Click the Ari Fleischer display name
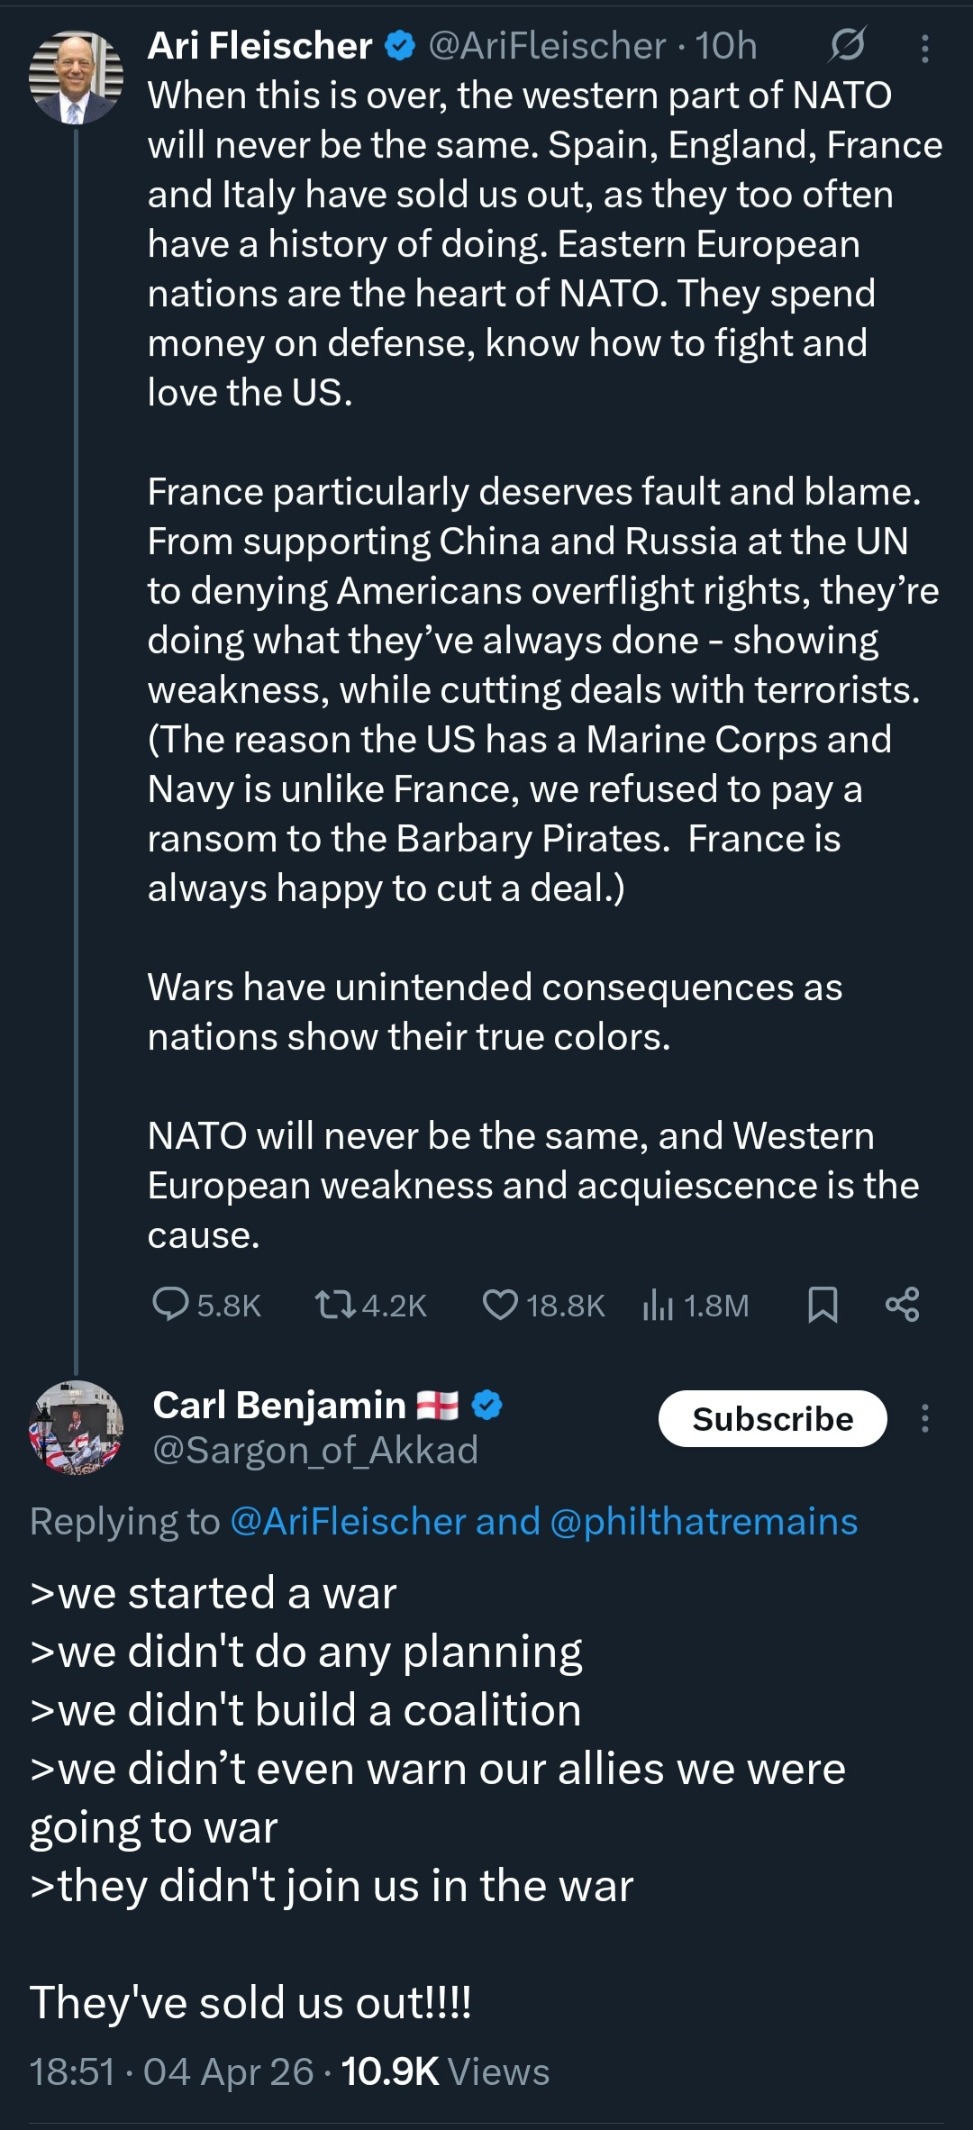This screenshot has width=973, height=2130. [x=260, y=46]
